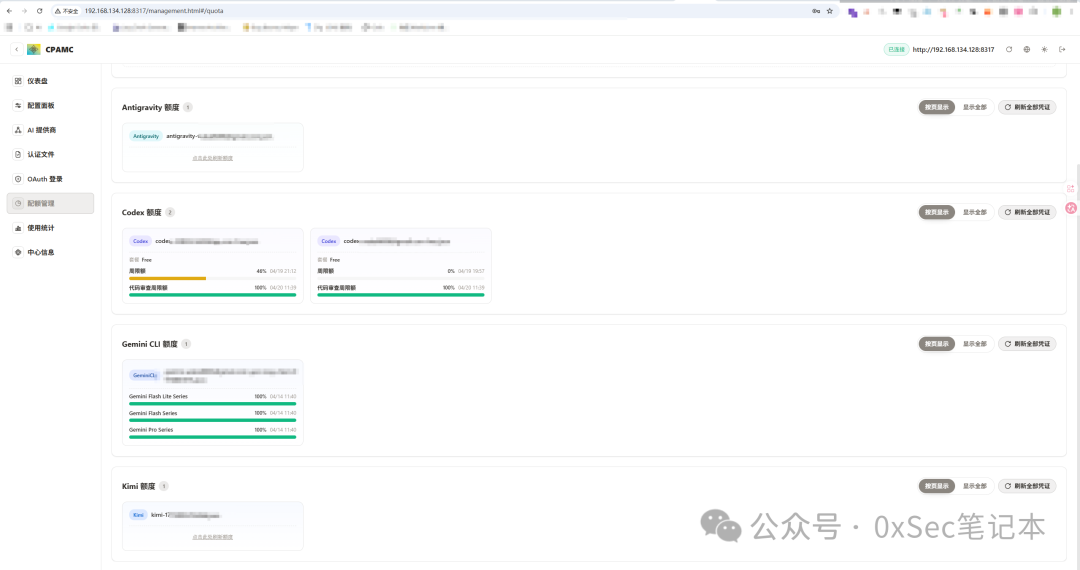
Task: Click second Codex card 代码审查周限额 green bar
Action: (401, 295)
